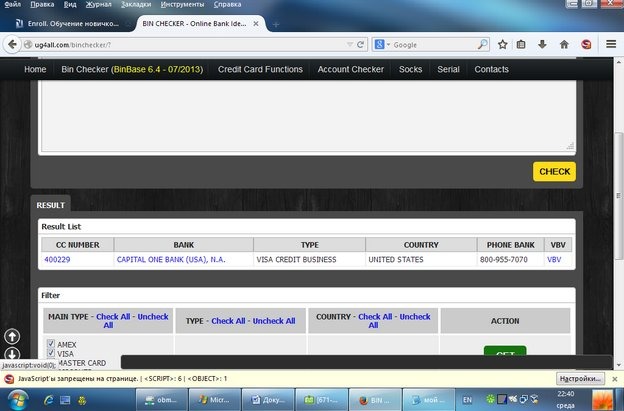The image size is (624, 411).
Task: Switch to the '[671-...' taskbar button
Action: (x=322, y=400)
